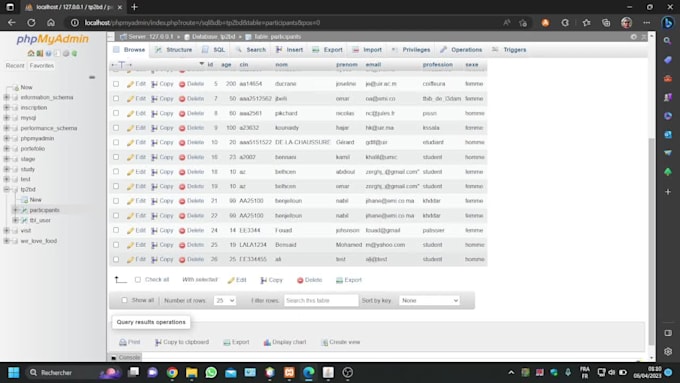Collapse the tp2bd database node
The height and width of the screenshot is (383, 680).
[x=7, y=189]
